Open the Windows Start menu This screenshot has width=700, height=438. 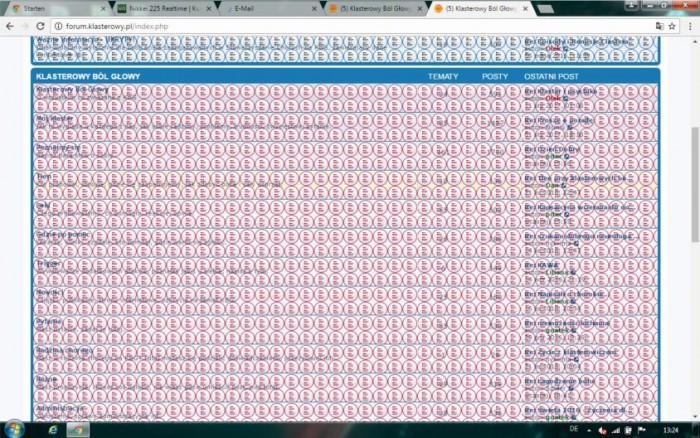(x=14, y=429)
